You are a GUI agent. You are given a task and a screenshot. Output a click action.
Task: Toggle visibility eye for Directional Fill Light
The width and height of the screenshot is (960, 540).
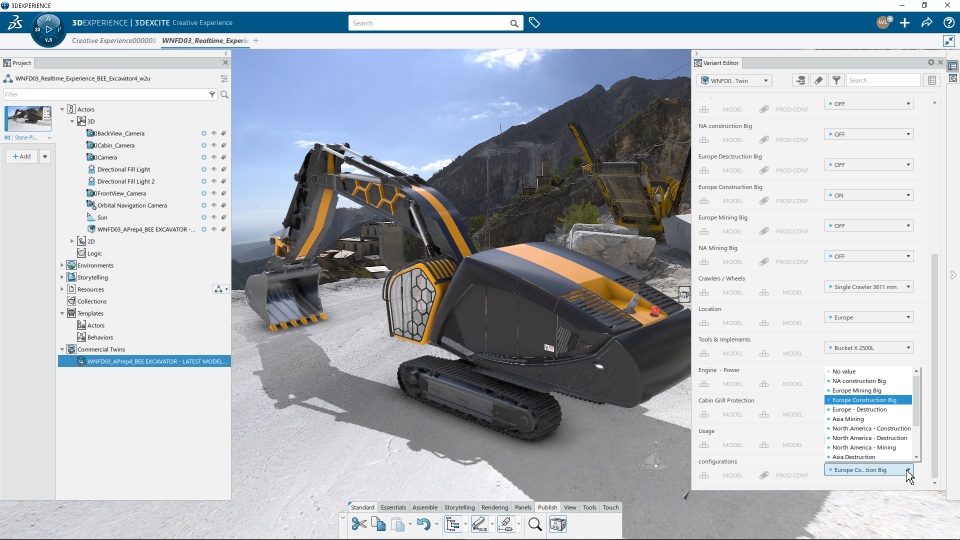(214, 169)
